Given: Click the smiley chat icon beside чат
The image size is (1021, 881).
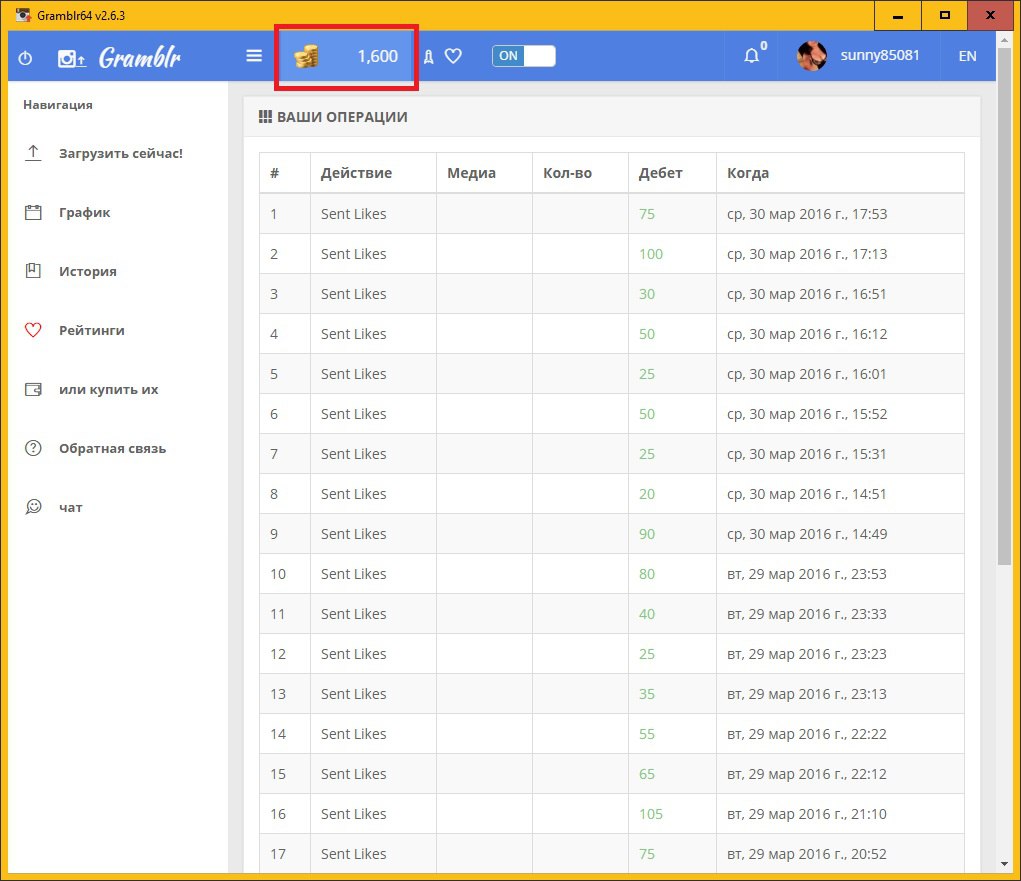Looking at the screenshot, I should tap(33, 507).
